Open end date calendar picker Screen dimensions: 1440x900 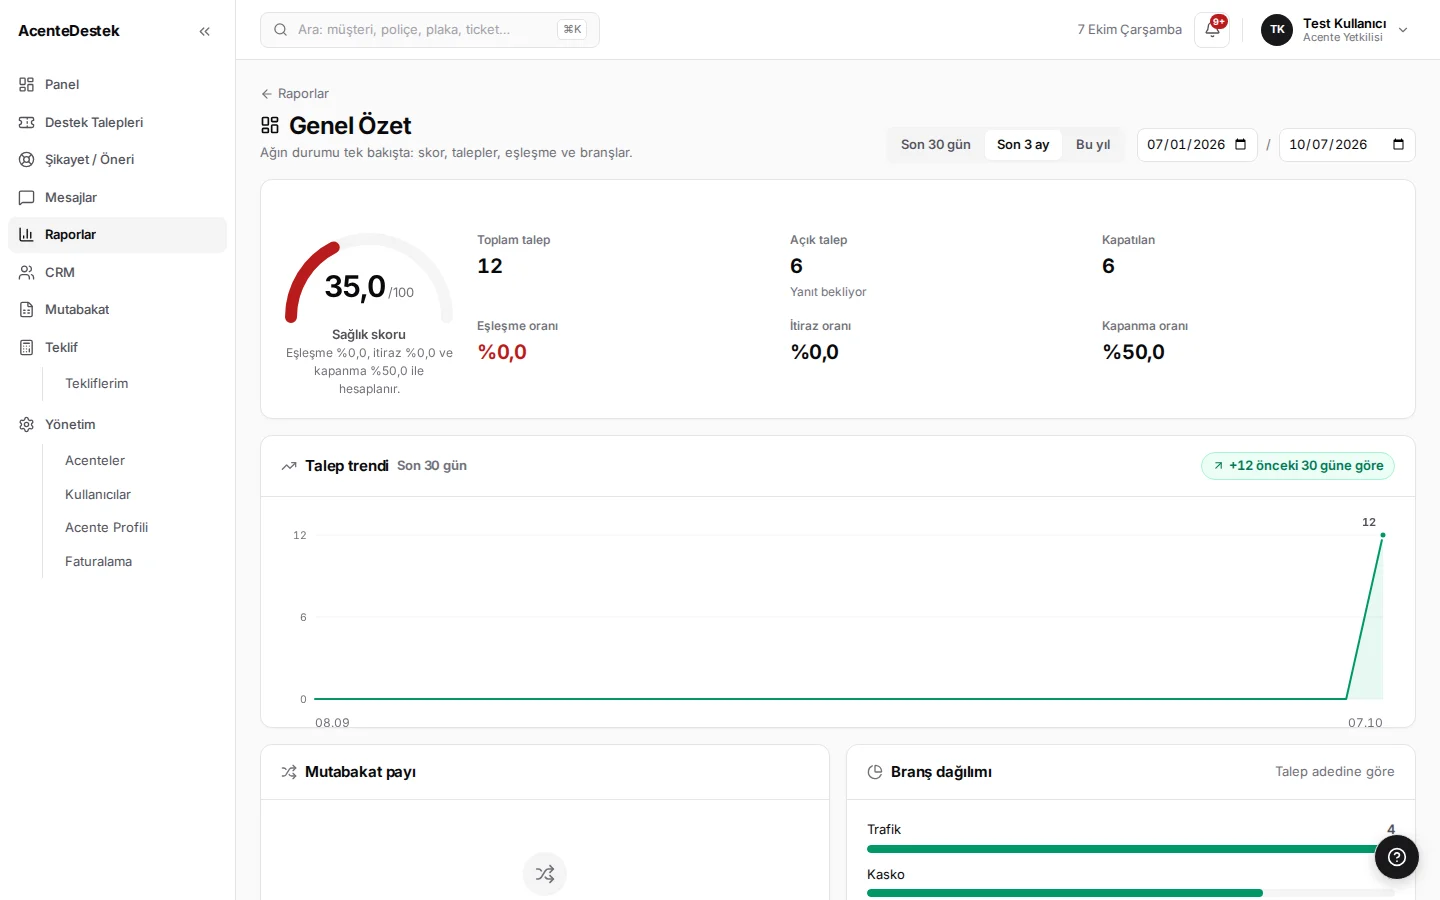(1398, 145)
